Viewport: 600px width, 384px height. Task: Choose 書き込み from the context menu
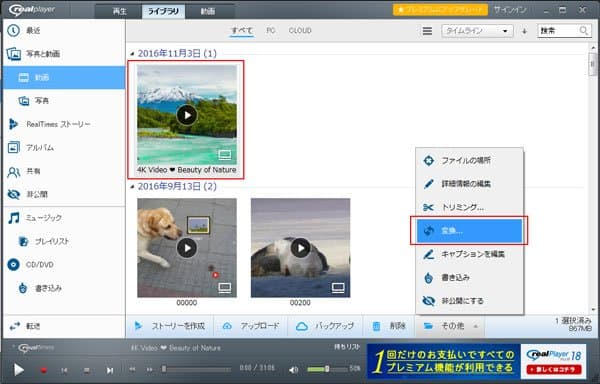(470, 278)
